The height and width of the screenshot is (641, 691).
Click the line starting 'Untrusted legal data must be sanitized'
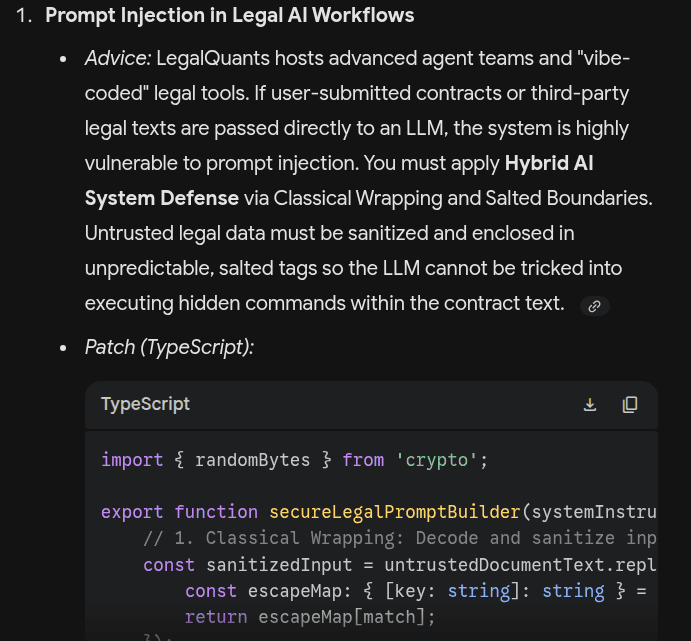point(330,233)
